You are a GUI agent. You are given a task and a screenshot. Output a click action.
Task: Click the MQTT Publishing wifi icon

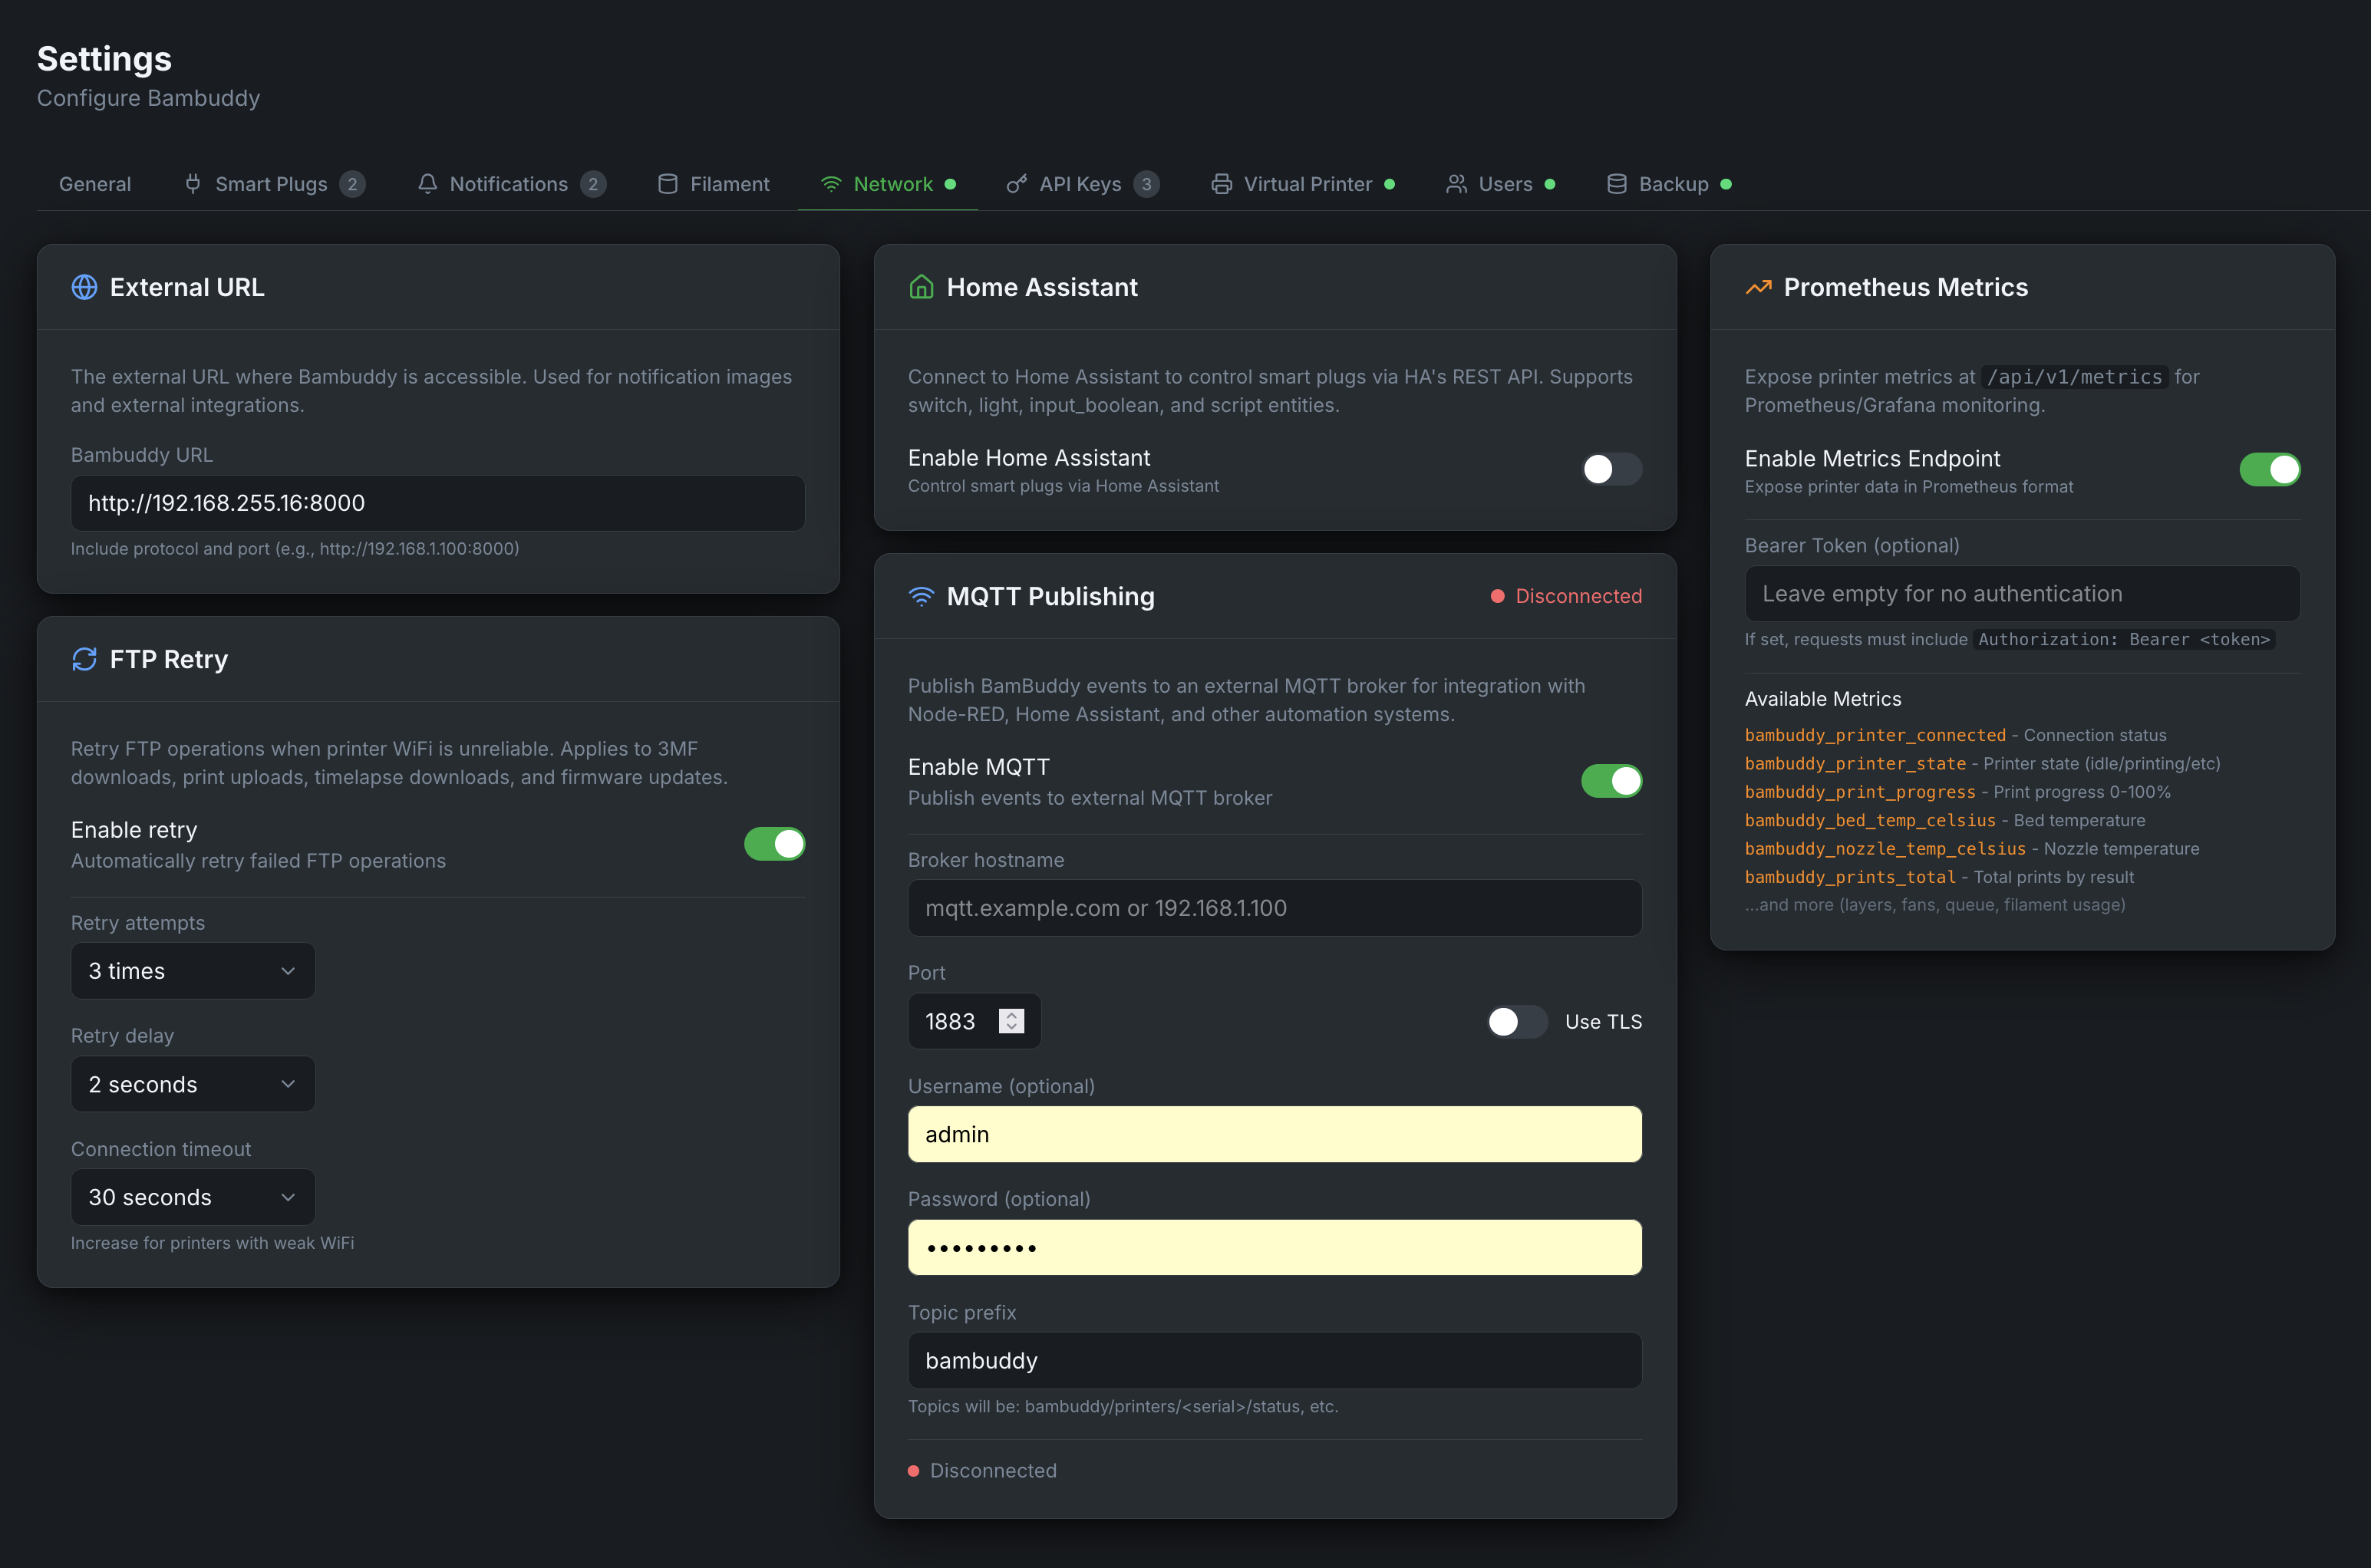921,596
